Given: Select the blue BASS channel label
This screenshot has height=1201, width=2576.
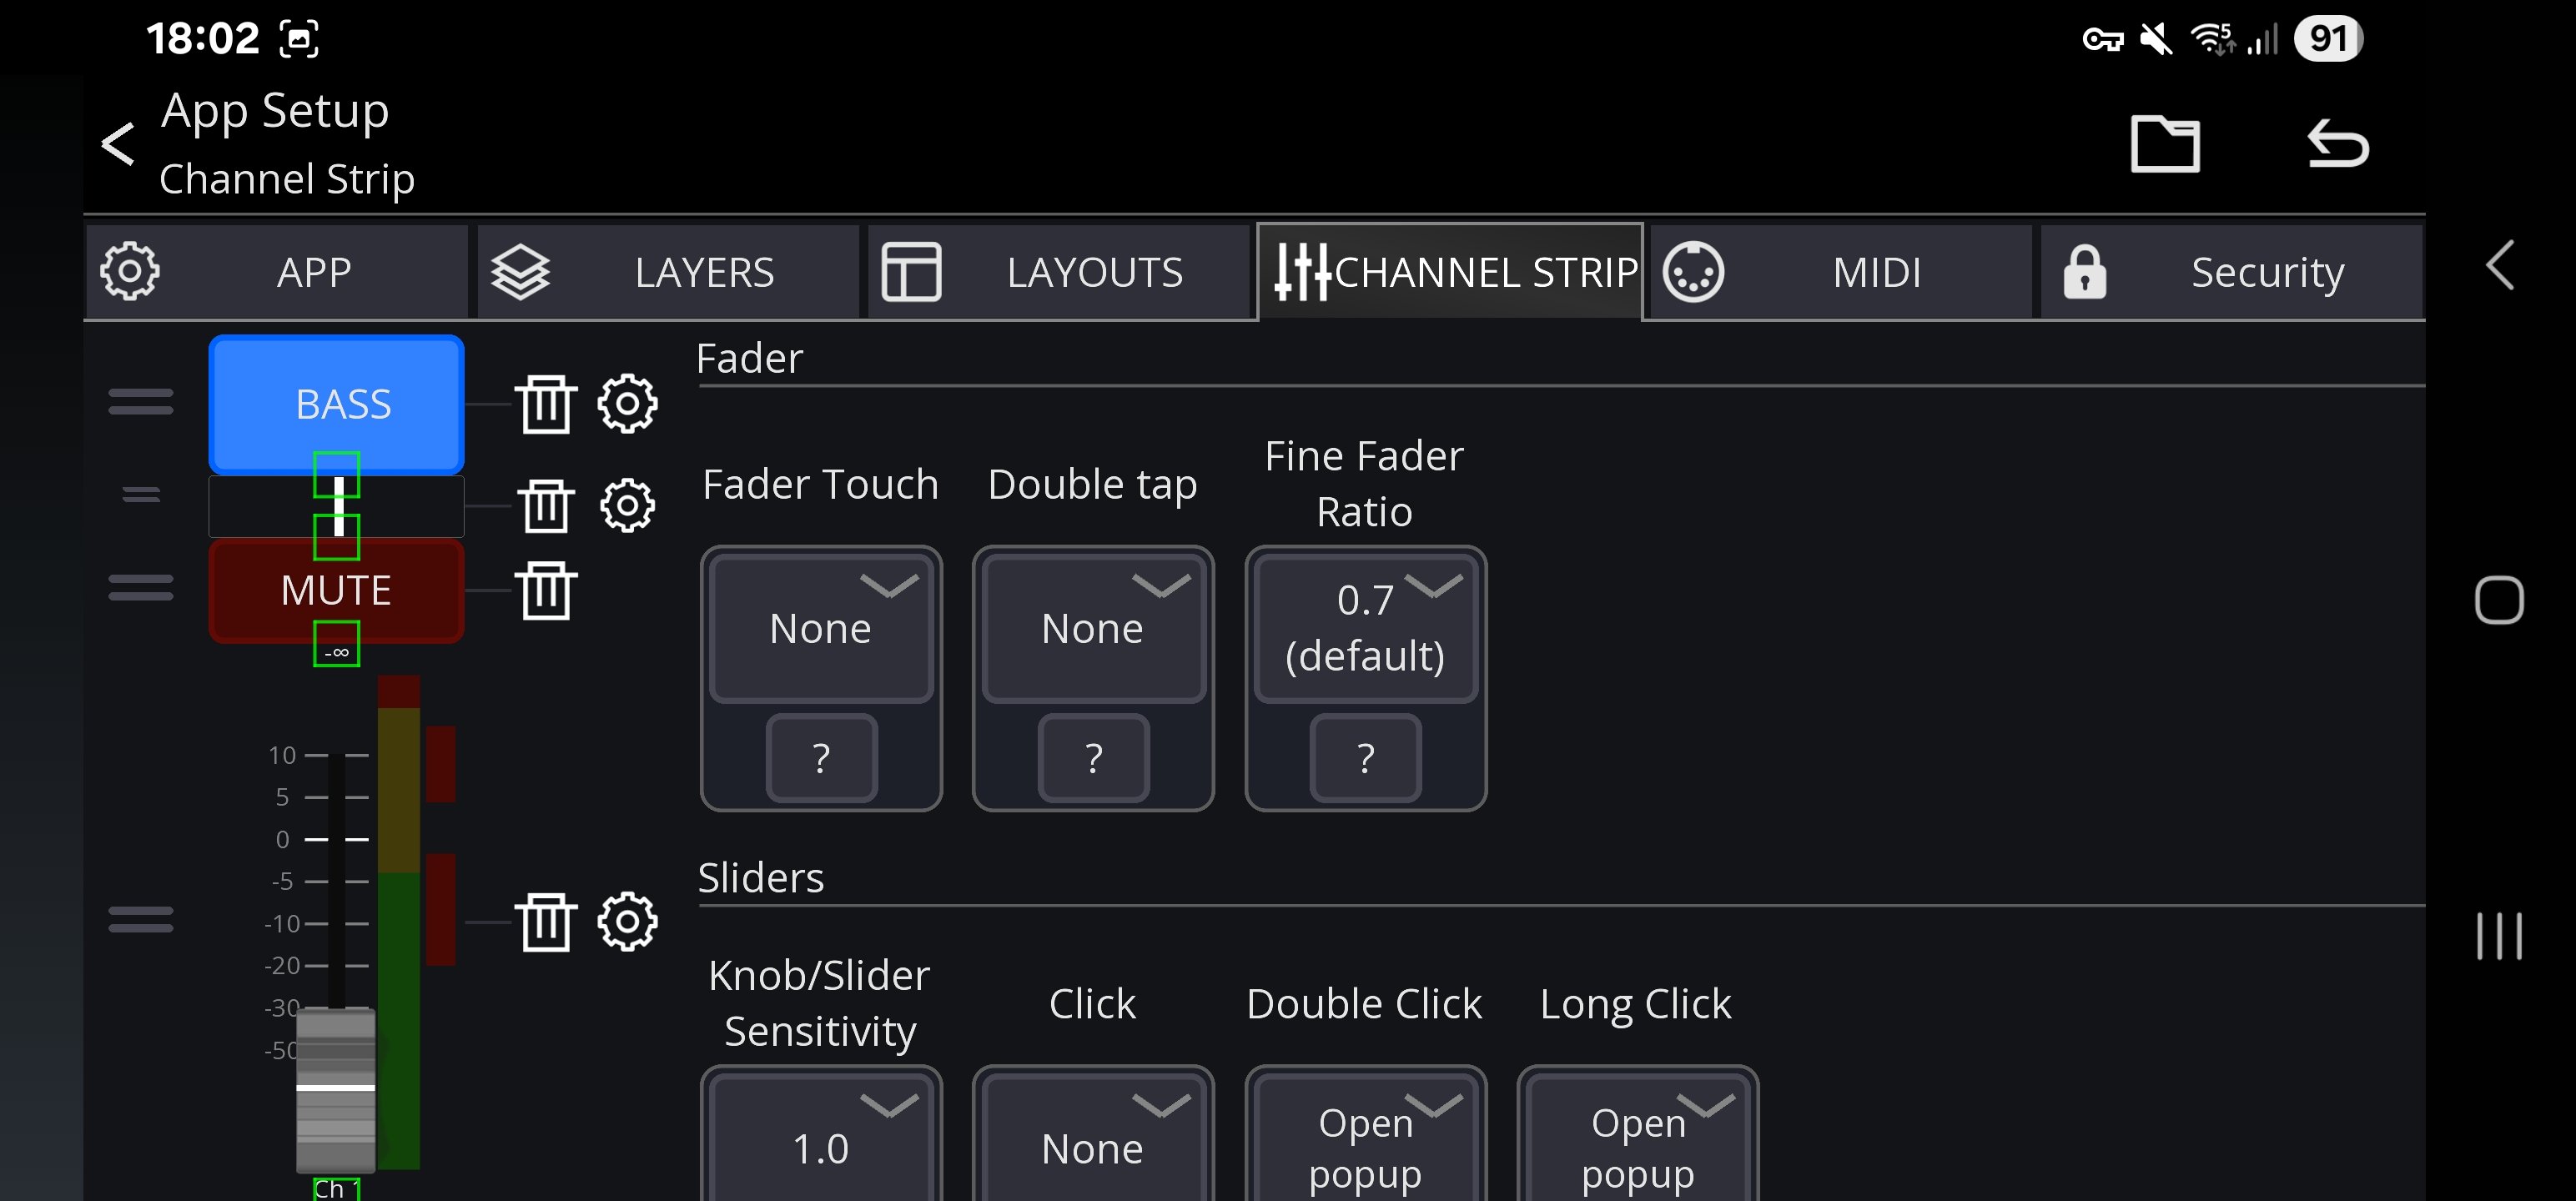Looking at the screenshot, I should click(x=336, y=404).
